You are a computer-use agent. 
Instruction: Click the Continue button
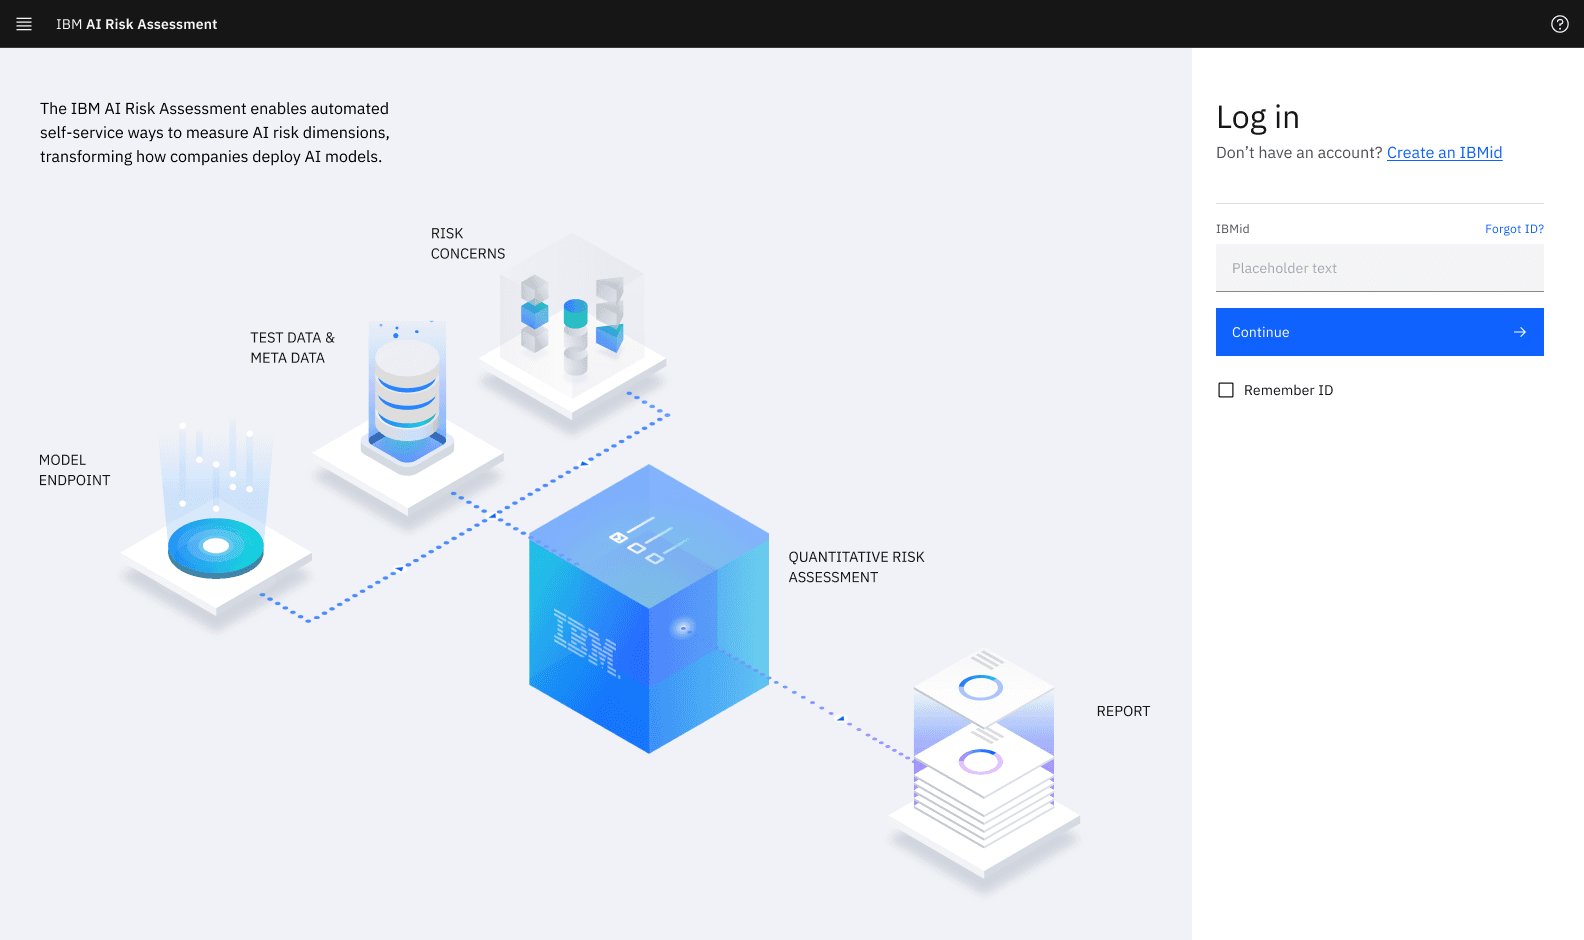click(x=1380, y=332)
